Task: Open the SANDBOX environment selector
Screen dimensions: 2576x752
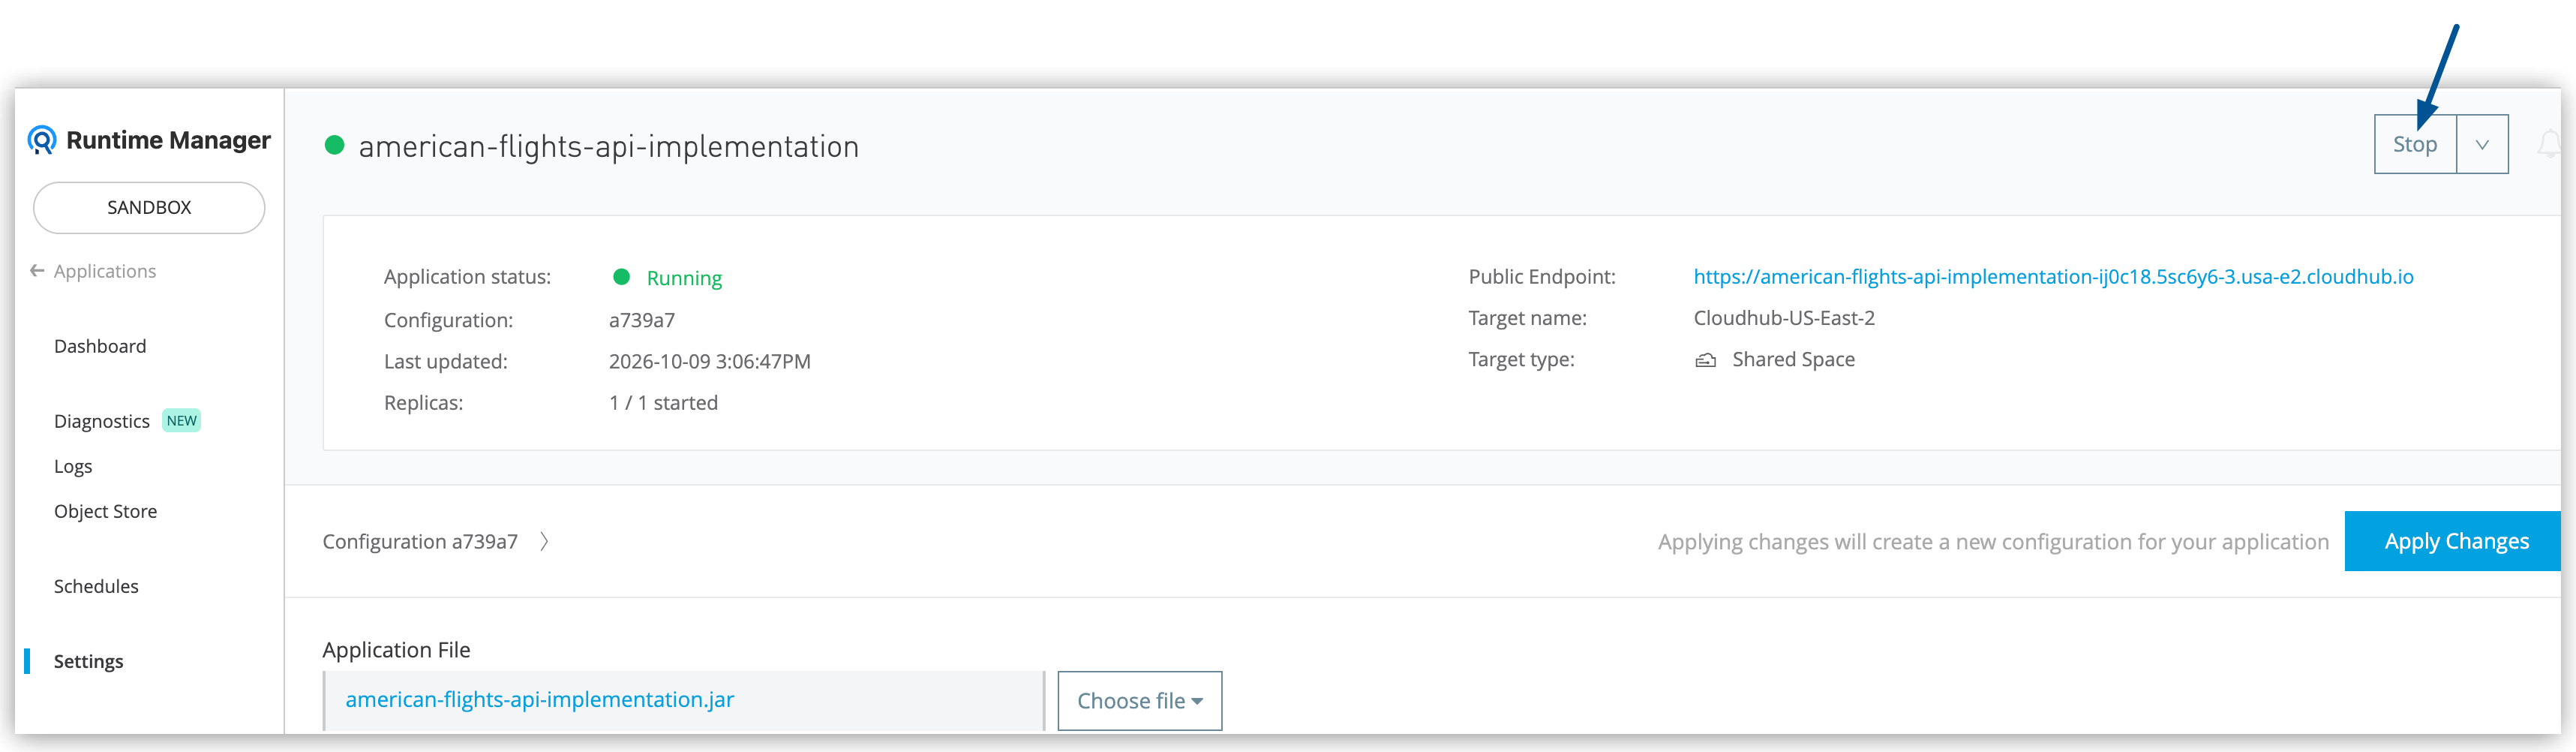Action: point(149,207)
